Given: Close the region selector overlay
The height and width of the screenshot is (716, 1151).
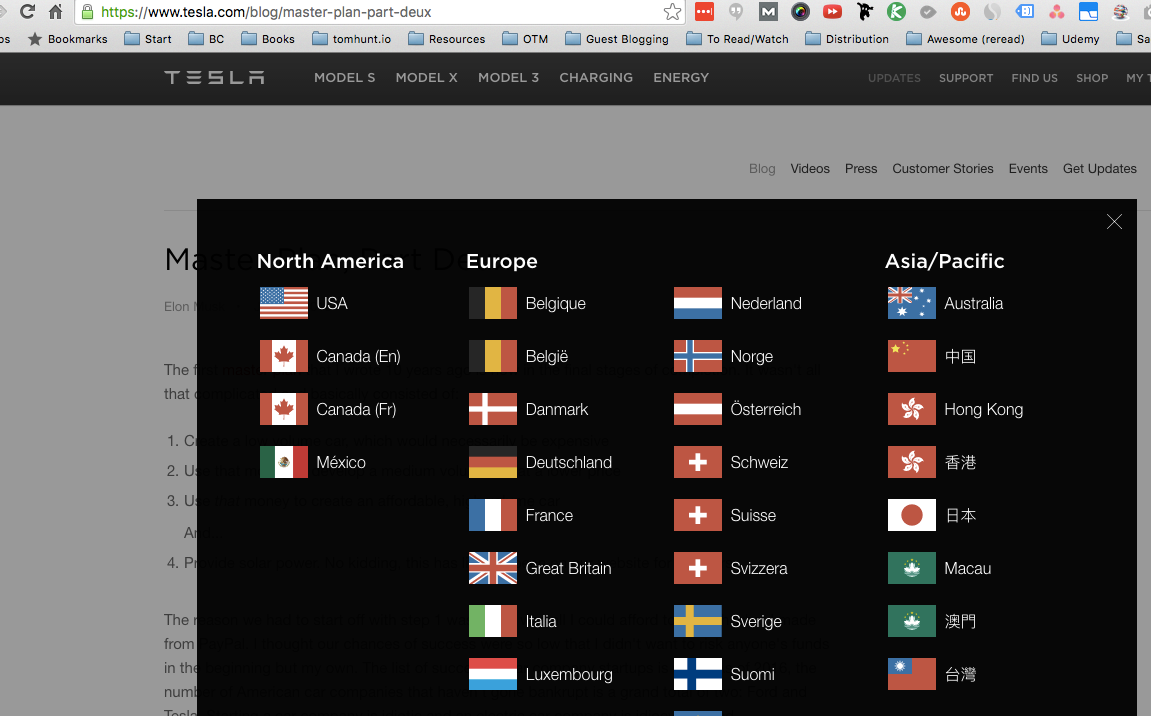Looking at the screenshot, I should (x=1114, y=221).
